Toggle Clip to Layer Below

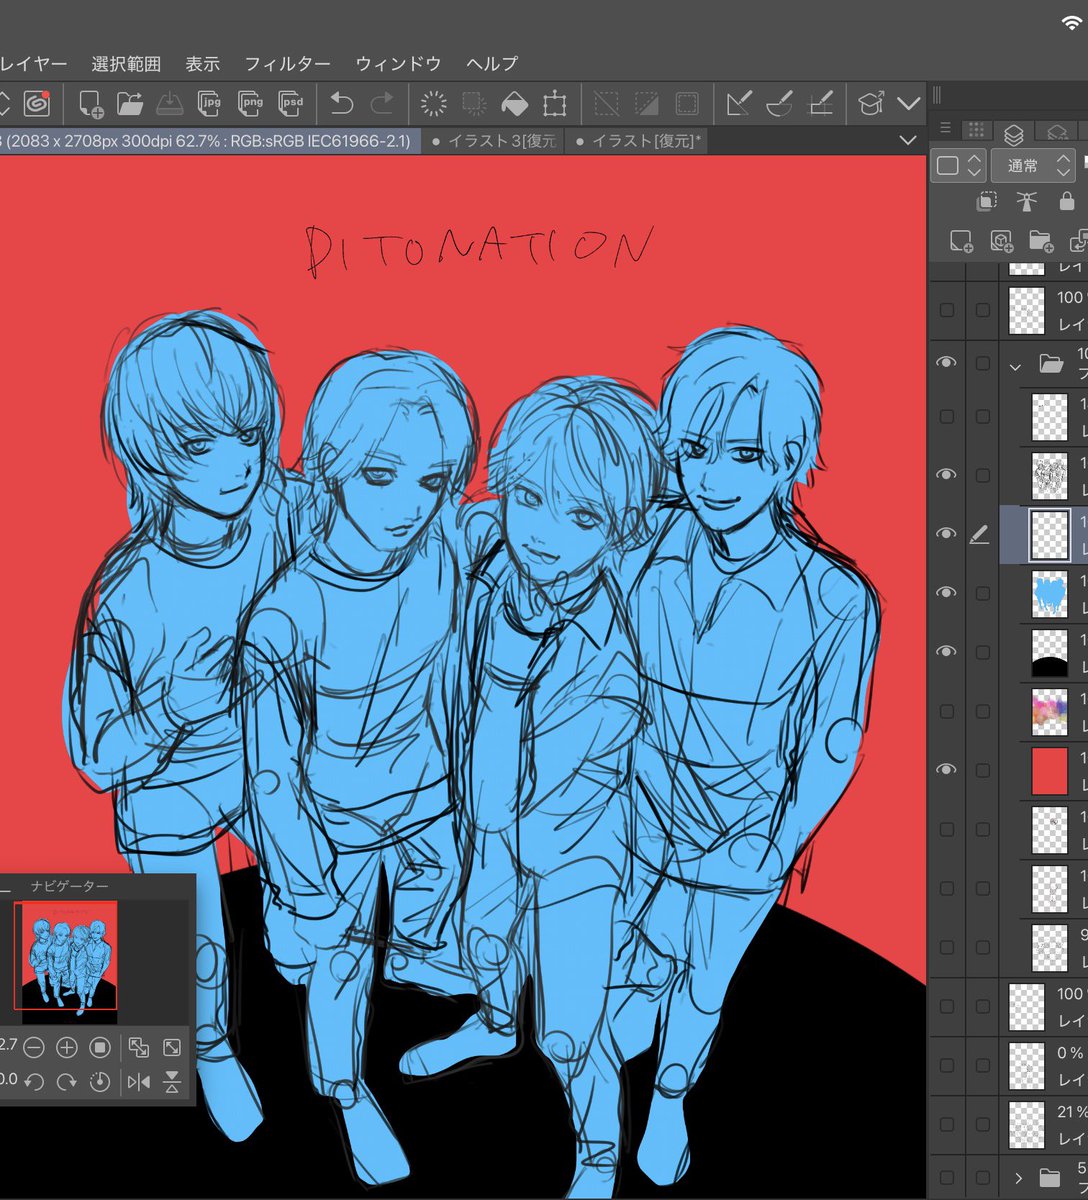(x=987, y=201)
